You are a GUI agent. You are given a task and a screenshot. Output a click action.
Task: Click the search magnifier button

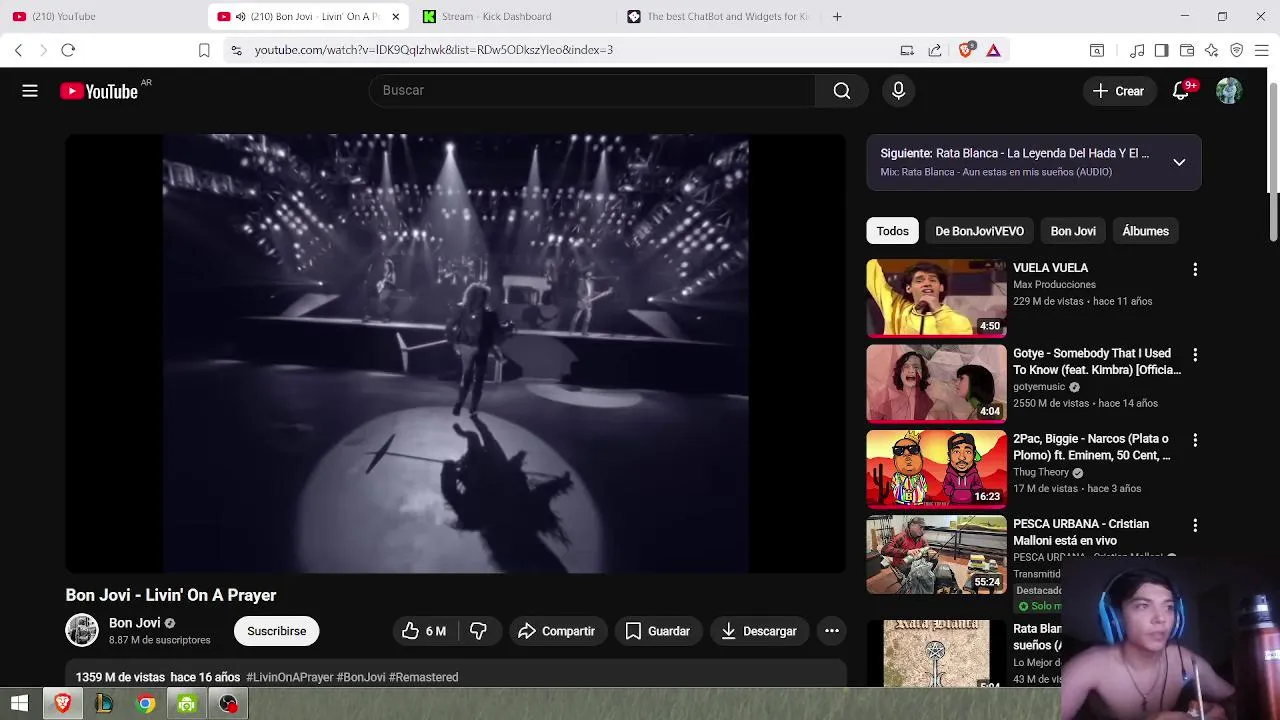tap(842, 91)
